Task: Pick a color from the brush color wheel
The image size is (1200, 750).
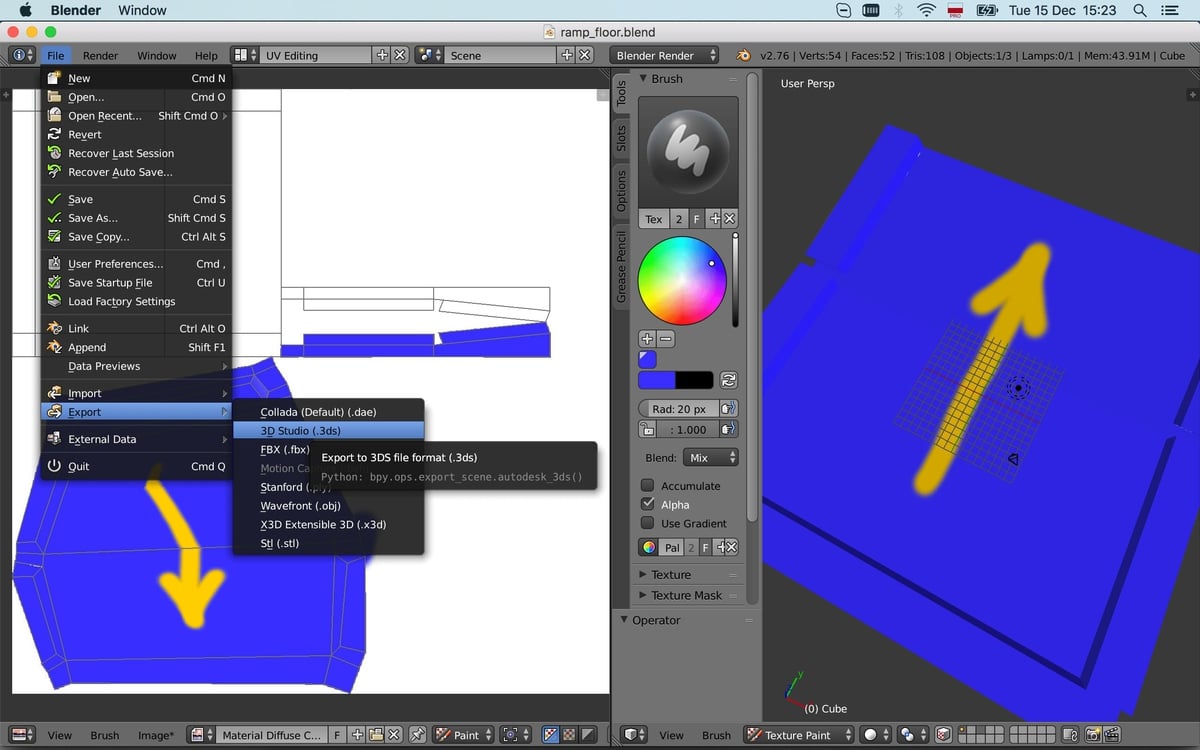Action: point(683,278)
